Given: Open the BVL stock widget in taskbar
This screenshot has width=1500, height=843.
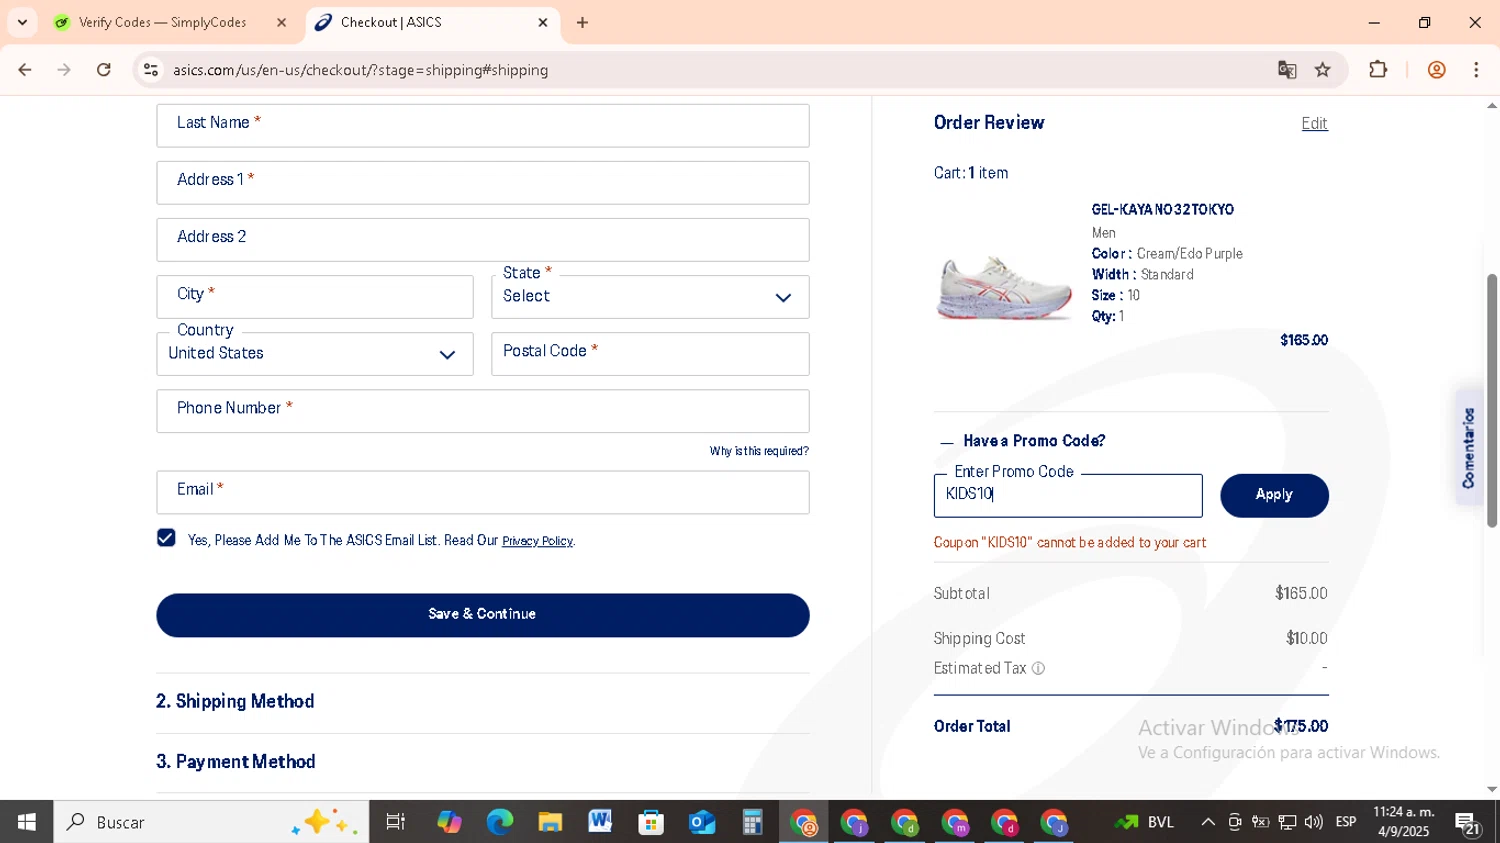Looking at the screenshot, I should [1145, 822].
